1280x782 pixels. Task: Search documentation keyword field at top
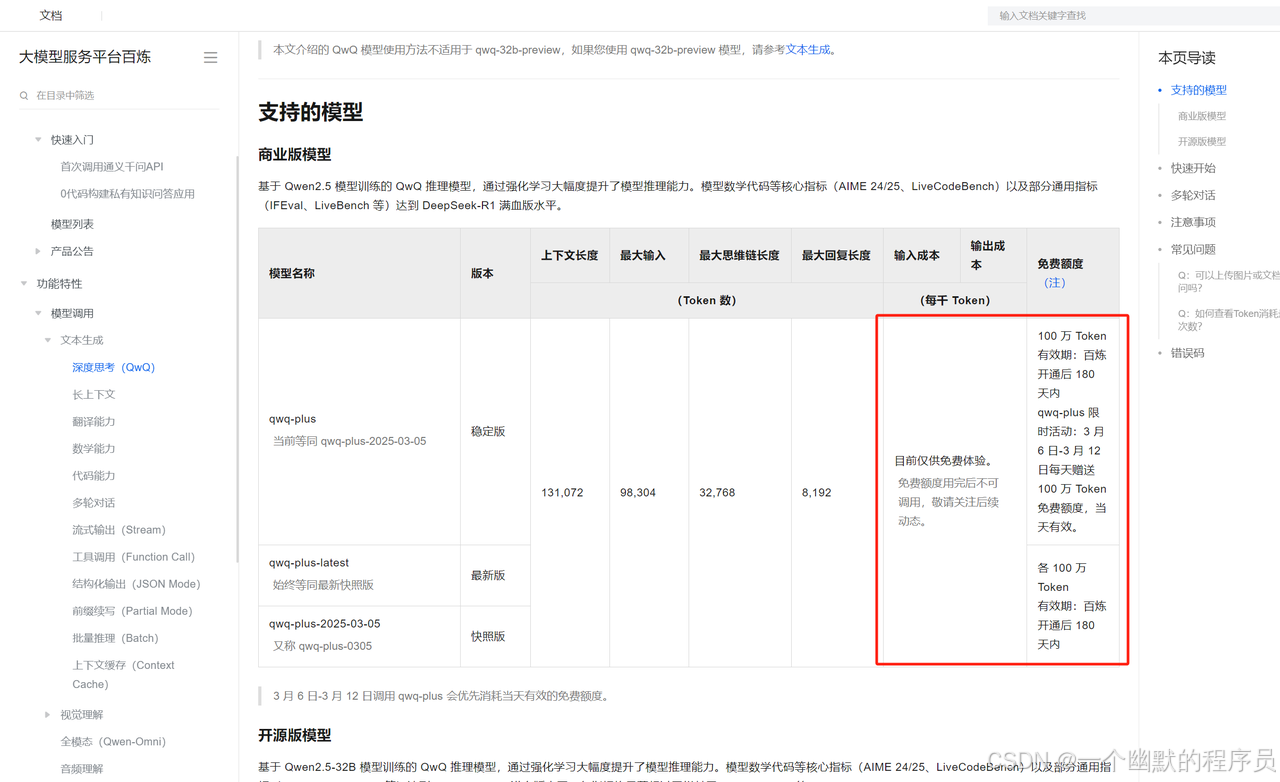pos(1133,16)
